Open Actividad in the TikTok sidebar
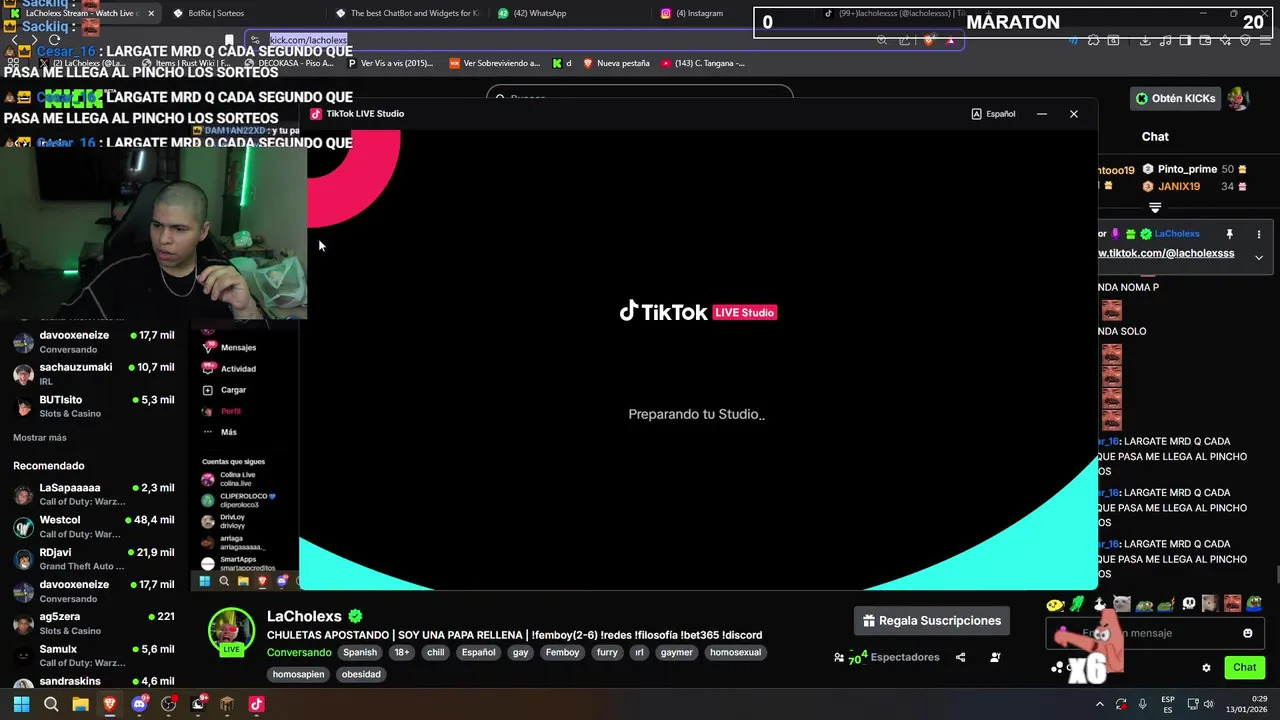Screen dimensions: 1280x720 click(x=230, y=369)
